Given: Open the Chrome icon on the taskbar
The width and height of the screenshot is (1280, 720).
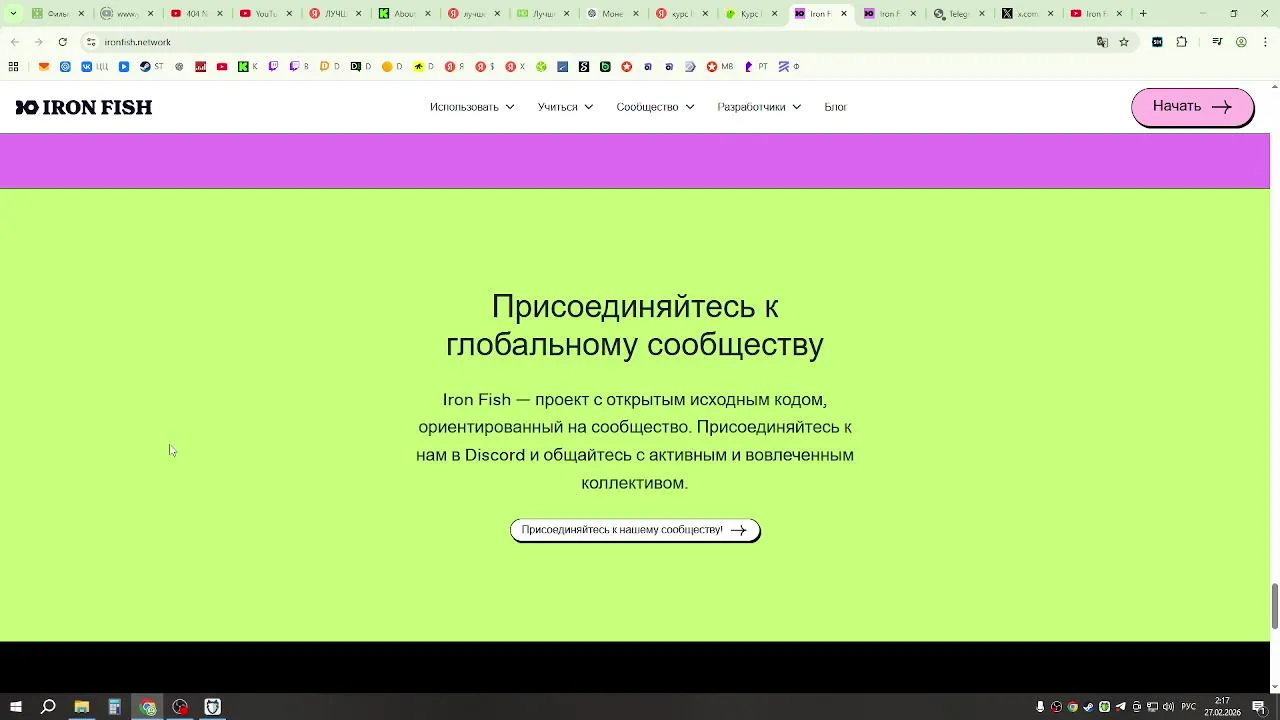Looking at the screenshot, I should [148, 707].
